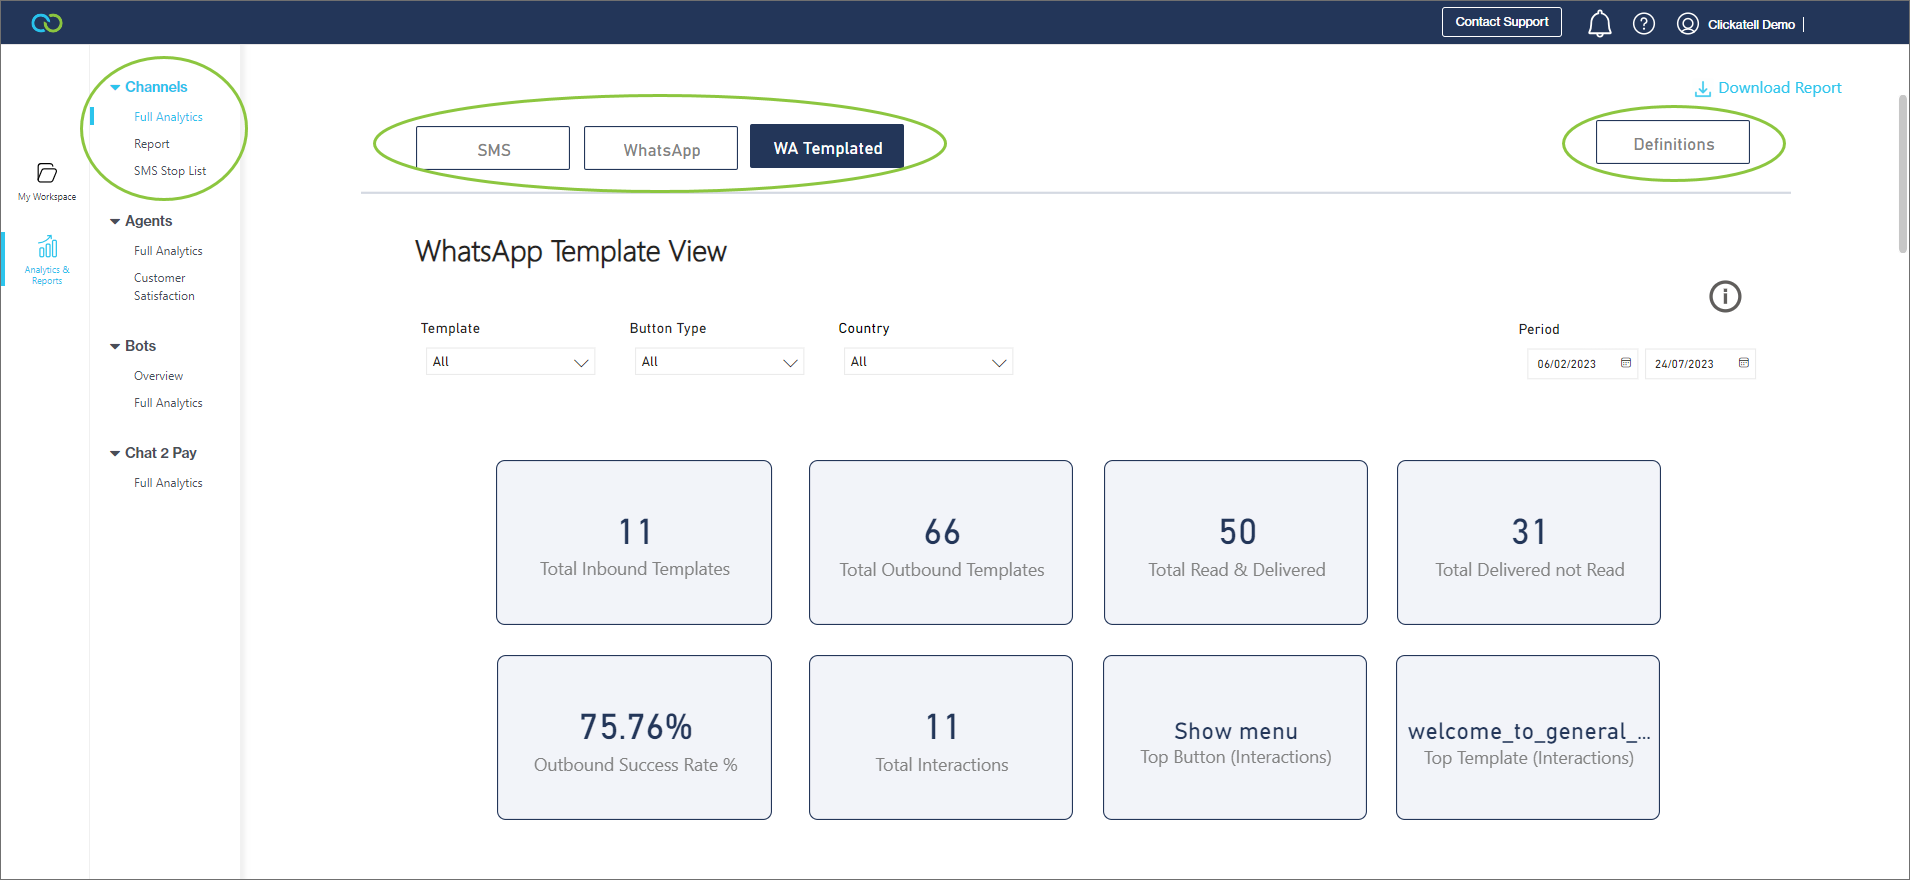Select Analytics & Reports sidebar icon
Viewport: 1910px width, 880px height.
(x=47, y=259)
